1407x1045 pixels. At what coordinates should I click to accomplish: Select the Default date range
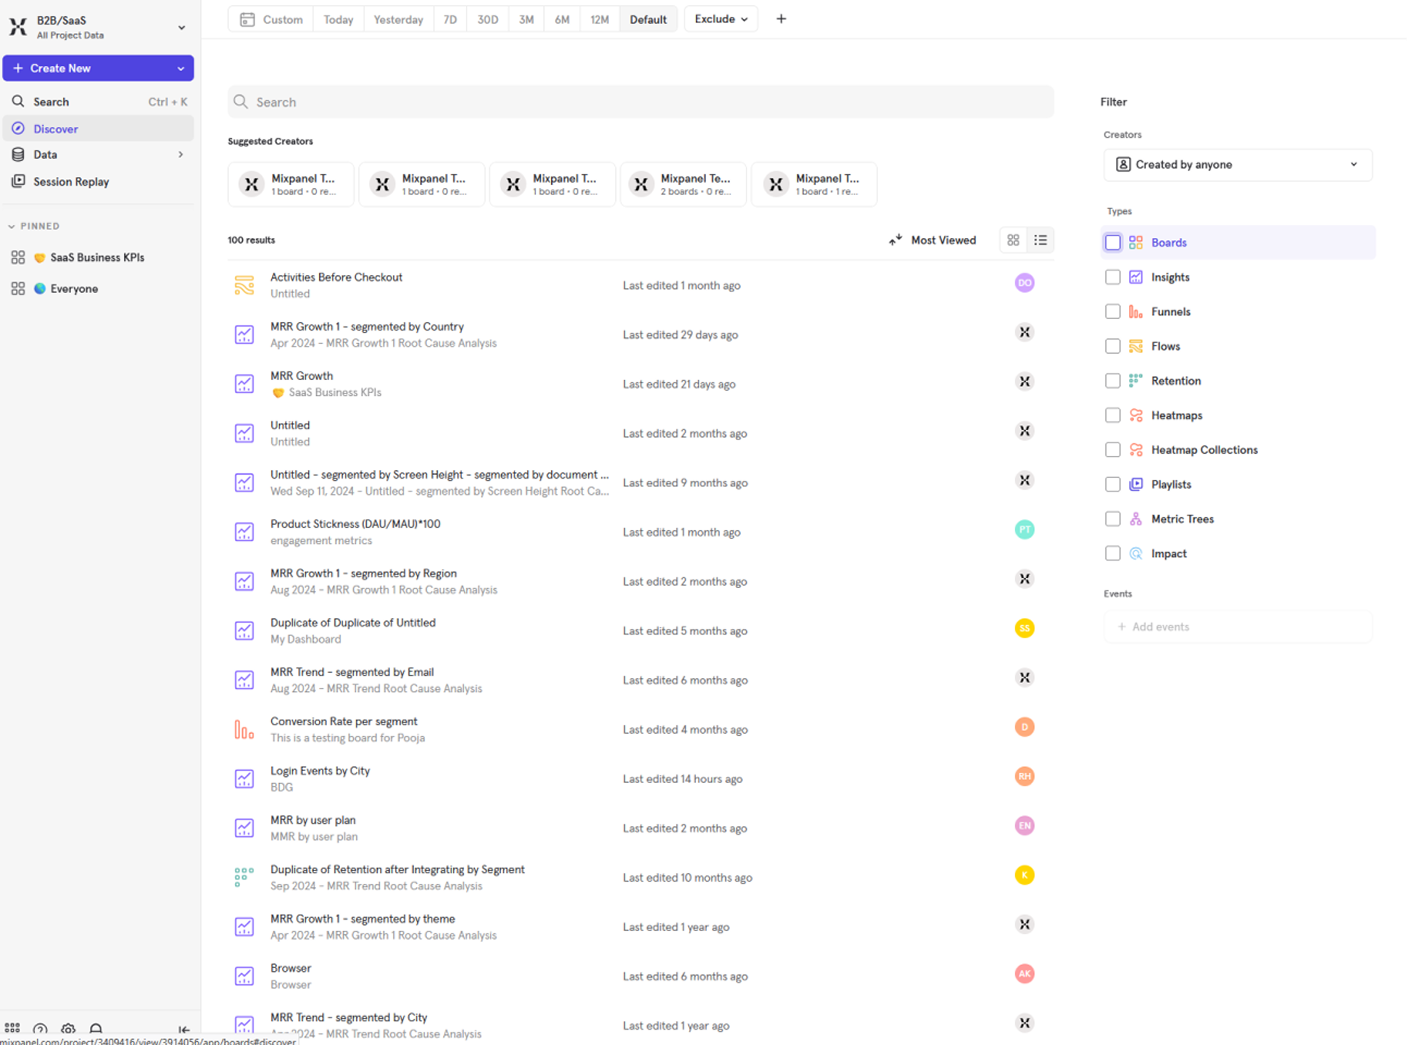click(648, 19)
